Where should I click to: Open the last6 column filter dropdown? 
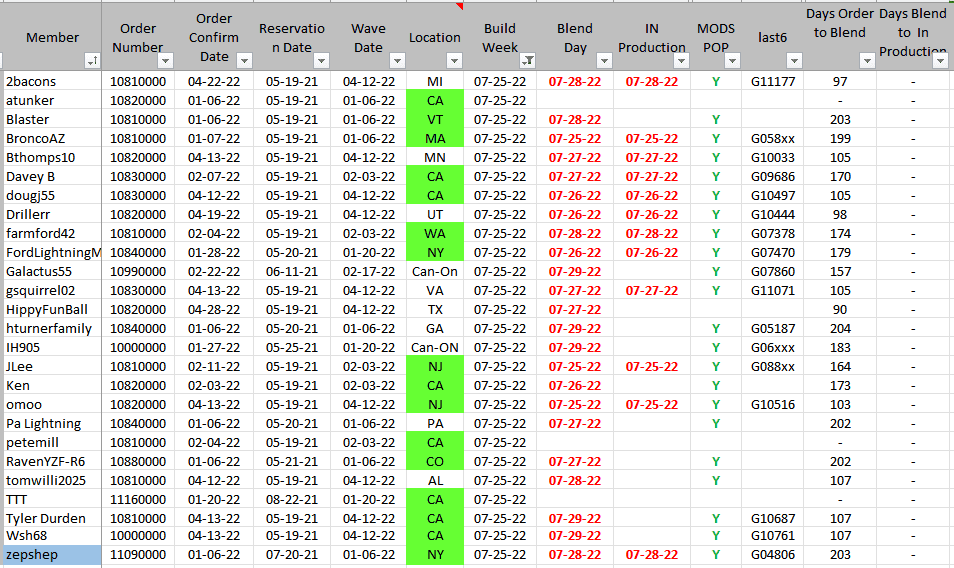click(793, 61)
